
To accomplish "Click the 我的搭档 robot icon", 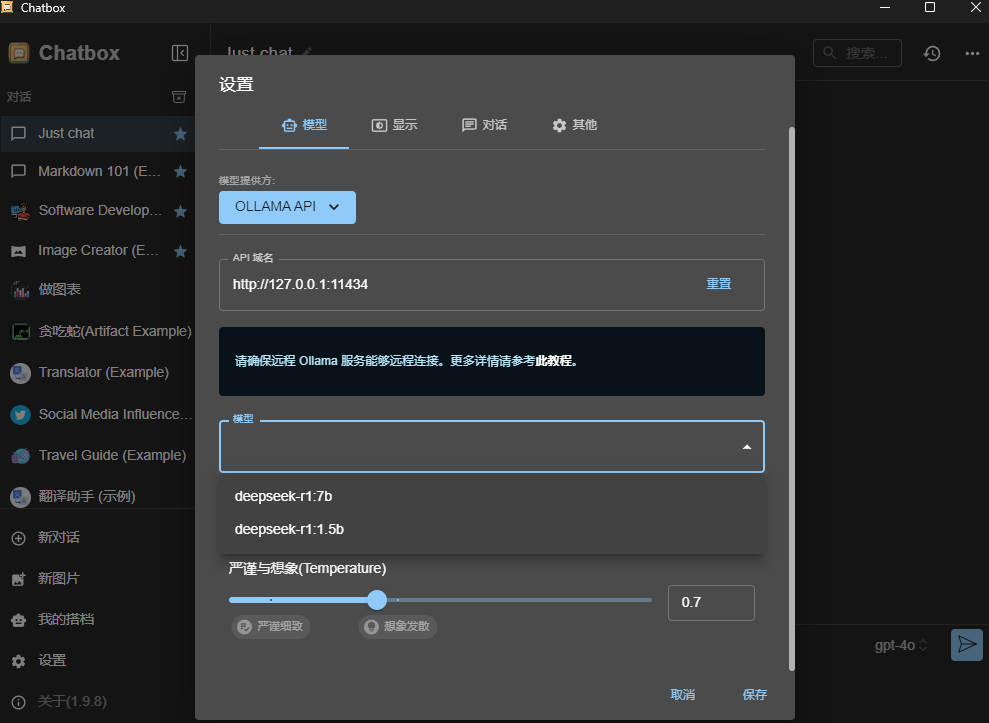I will coord(19,620).
